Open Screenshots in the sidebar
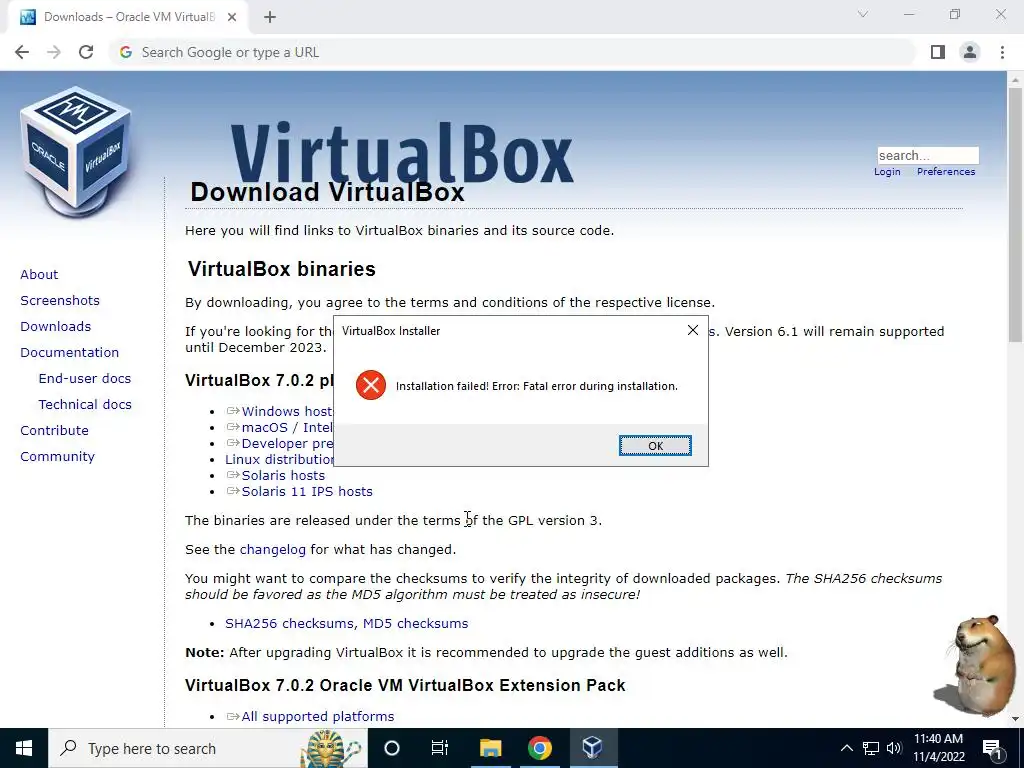Viewport: 1024px width, 768px height. point(60,300)
